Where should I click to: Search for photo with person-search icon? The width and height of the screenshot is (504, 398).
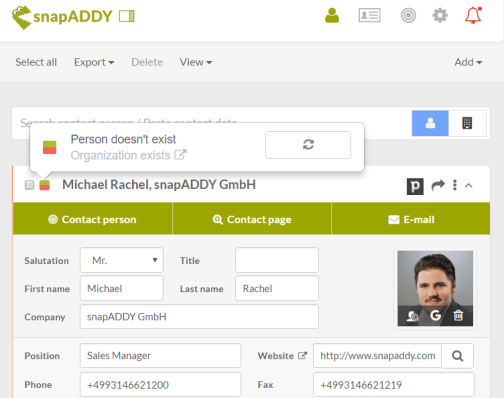pos(413,315)
